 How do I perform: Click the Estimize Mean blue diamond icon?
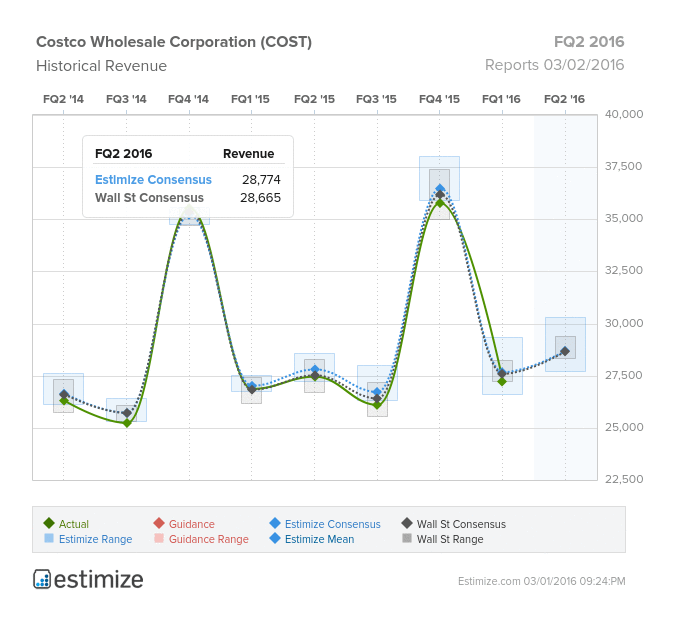275,539
